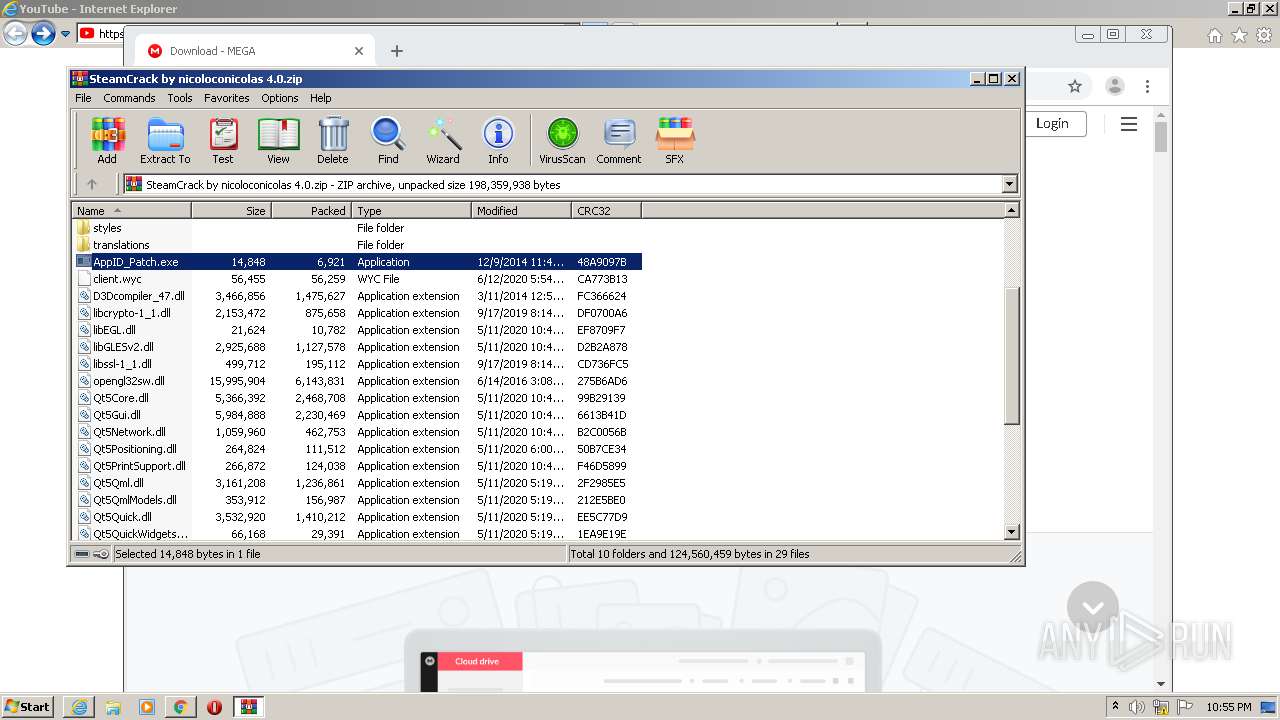Sort files by Name column
1280x720 pixels.
131,210
